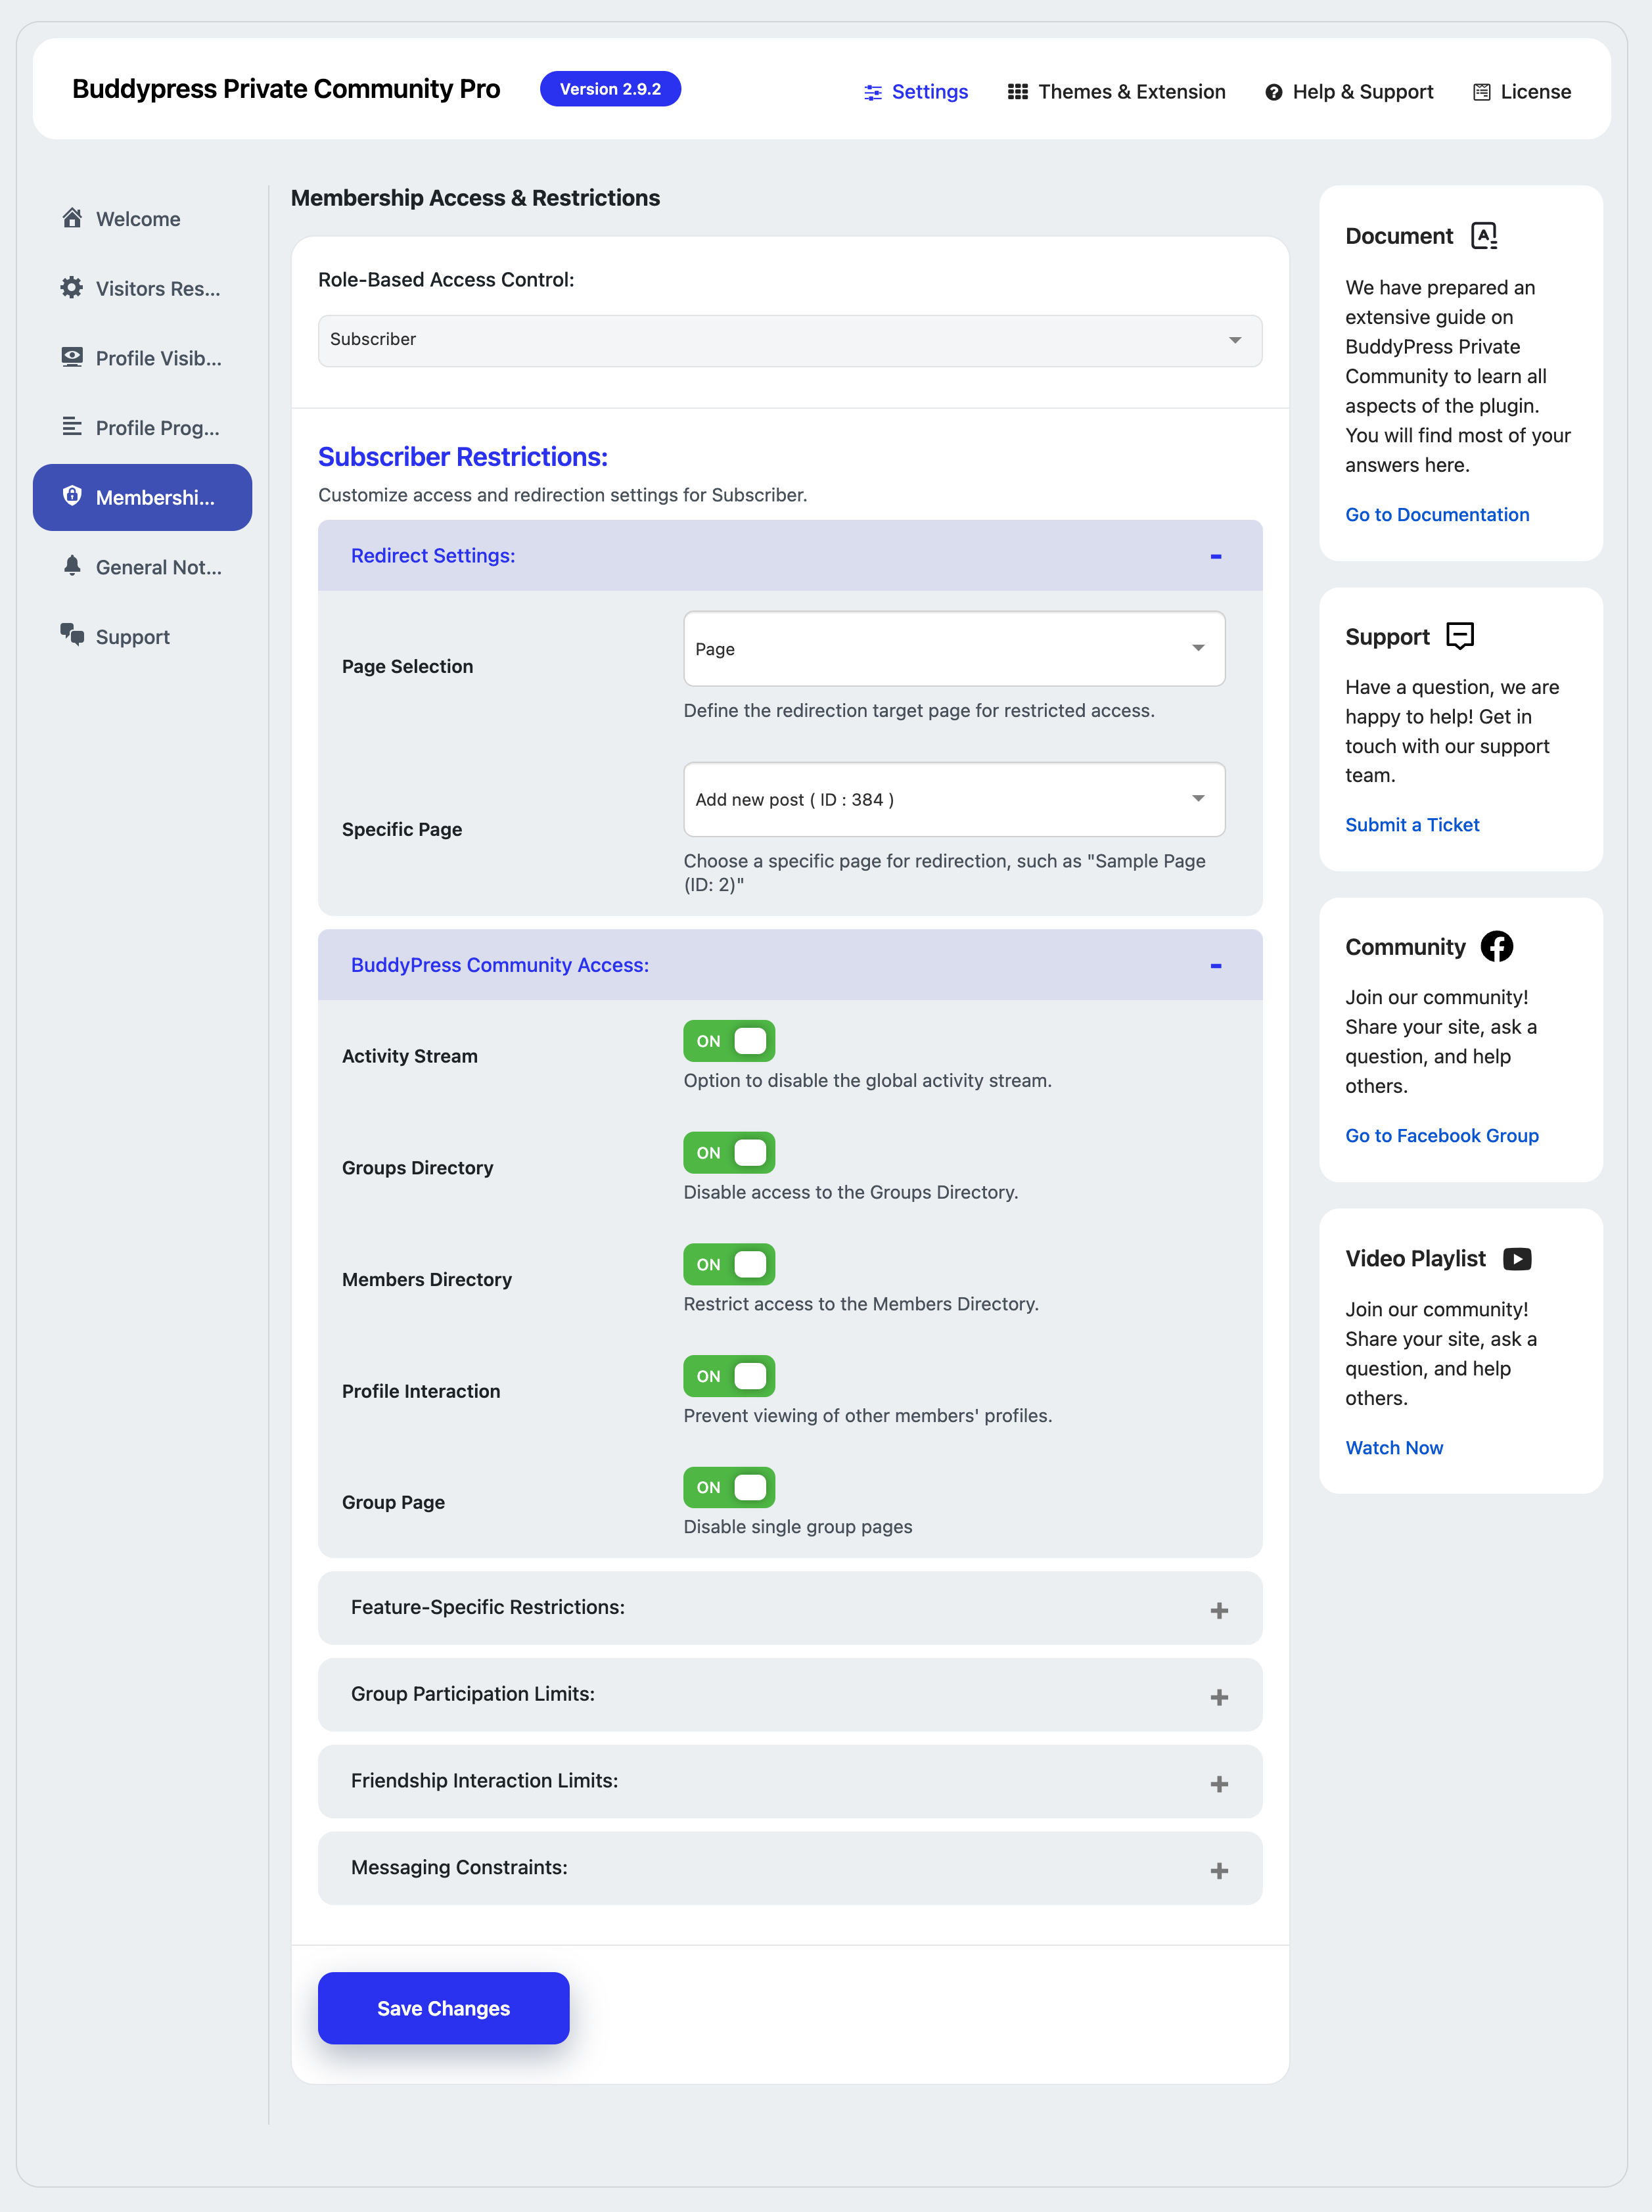Open the Themes & Extension tab
Viewport: 1652px width, 2212px height.
(x=1117, y=92)
